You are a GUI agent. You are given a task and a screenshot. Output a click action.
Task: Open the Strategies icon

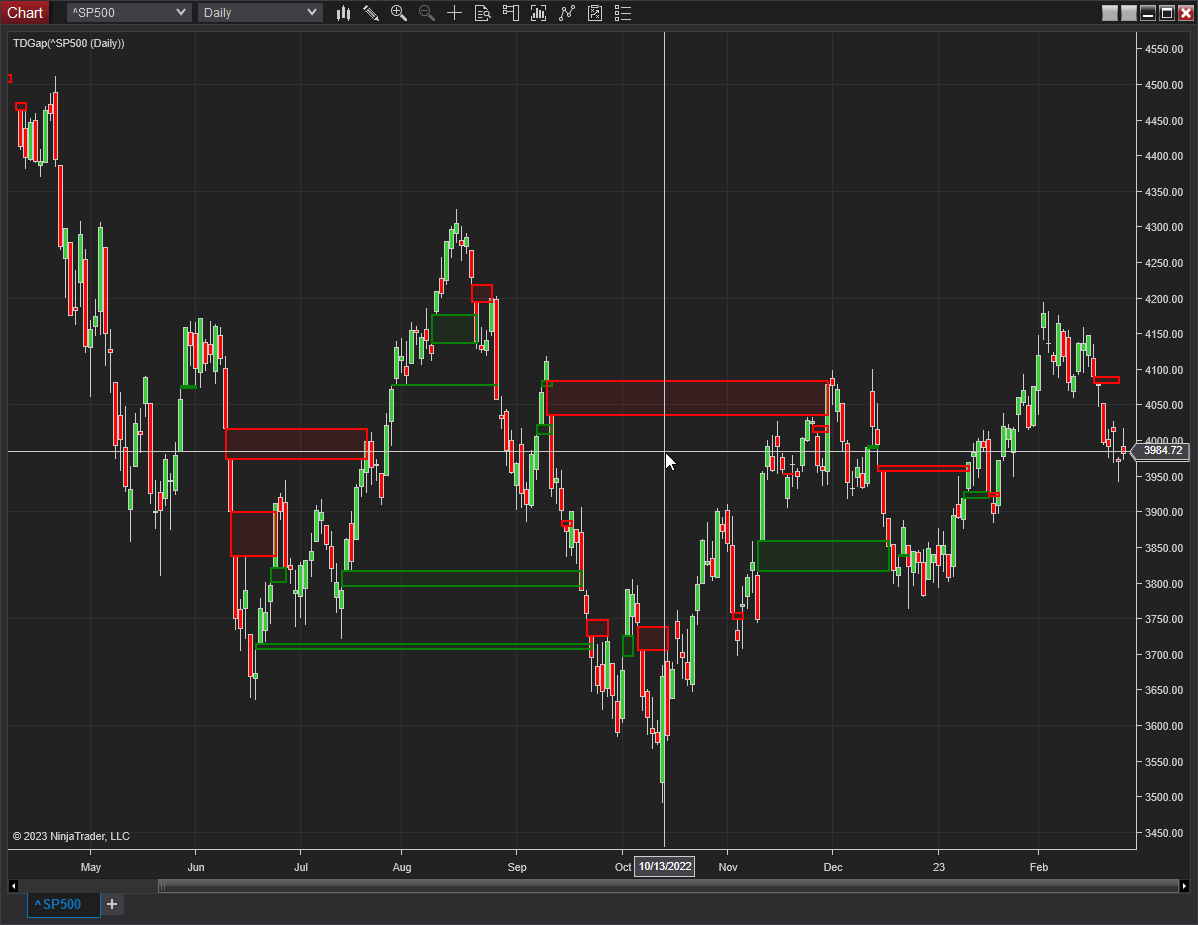[595, 13]
